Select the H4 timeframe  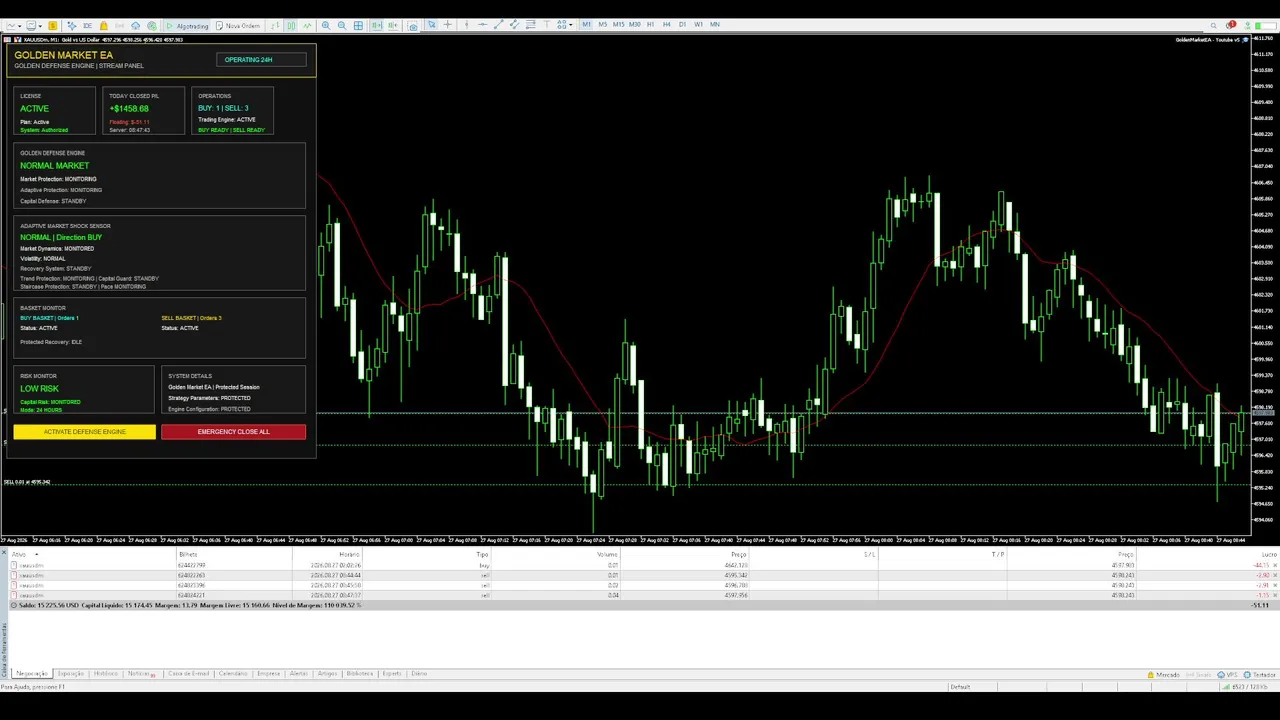(667, 24)
